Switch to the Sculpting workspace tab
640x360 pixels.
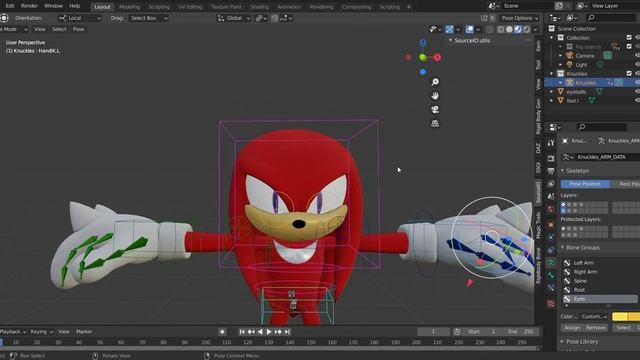click(x=159, y=7)
